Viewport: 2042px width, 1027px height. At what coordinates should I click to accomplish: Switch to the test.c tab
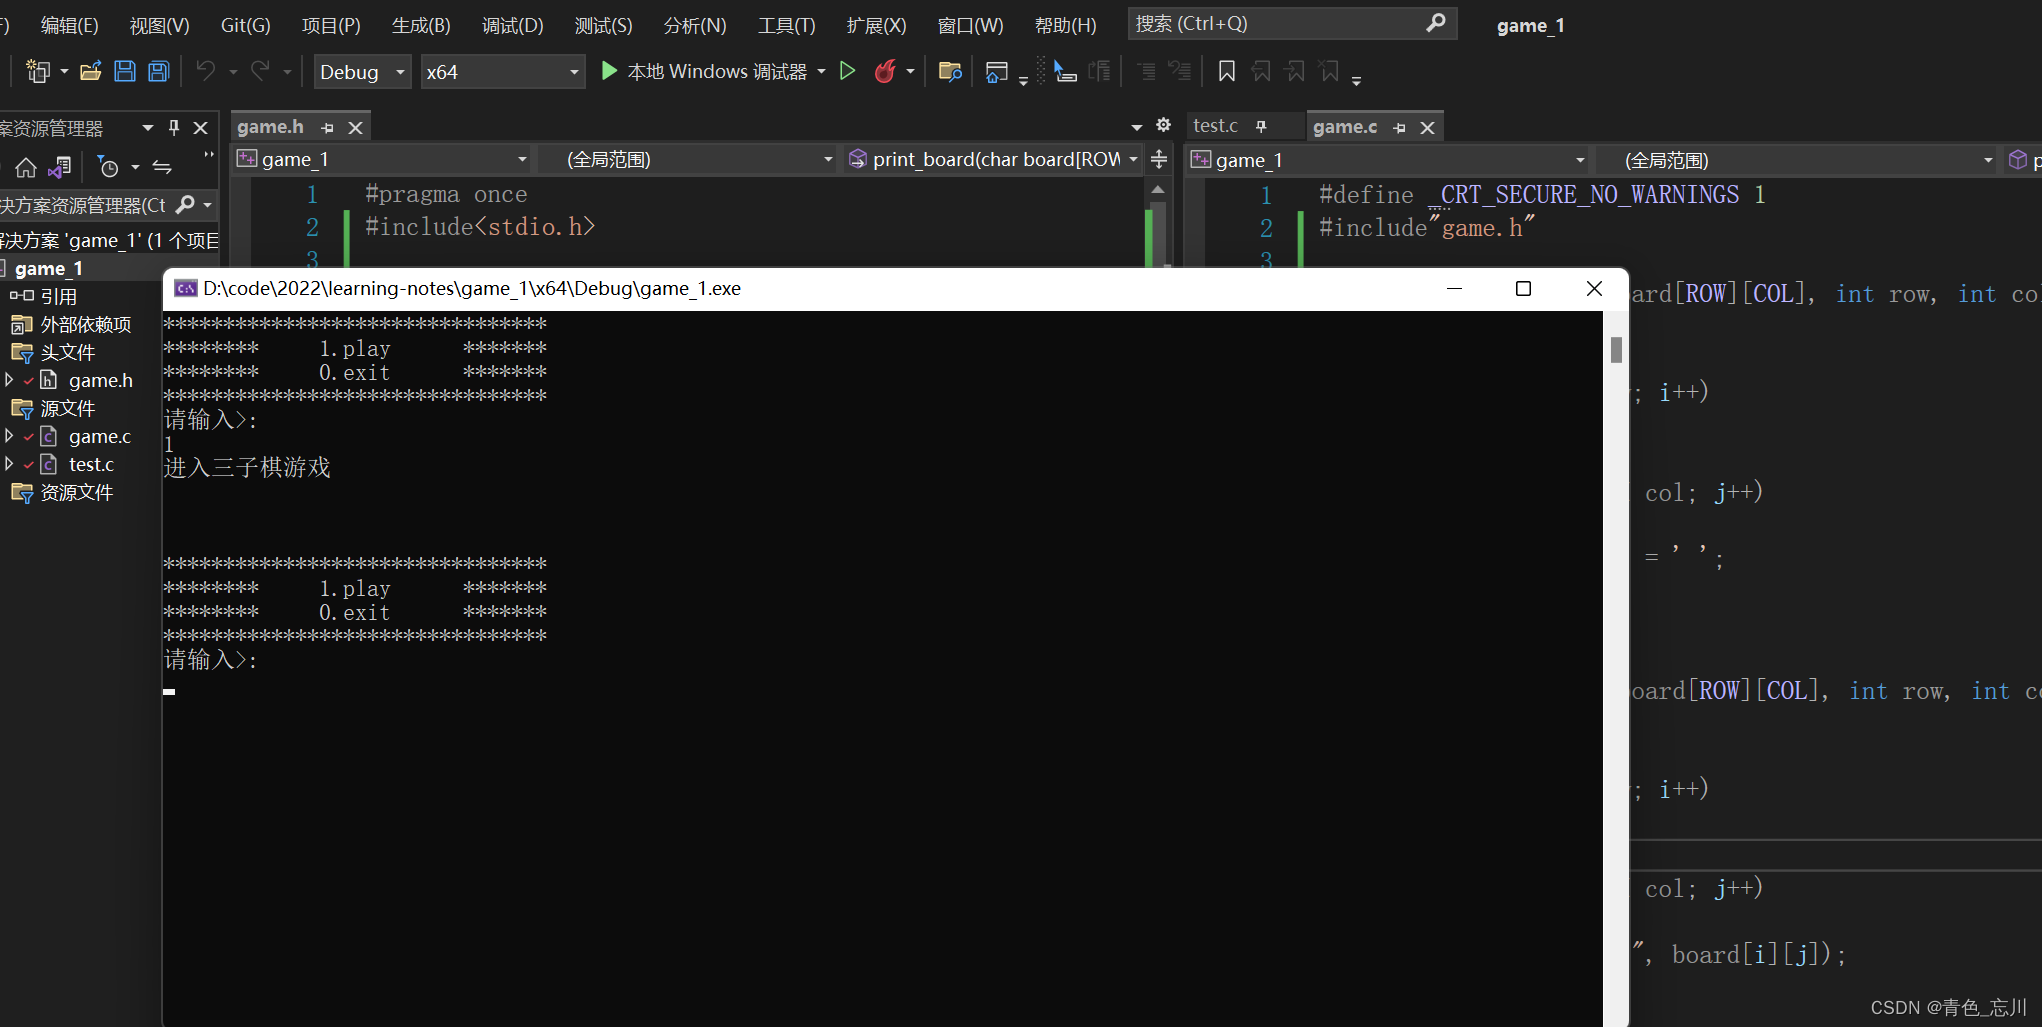[1215, 126]
